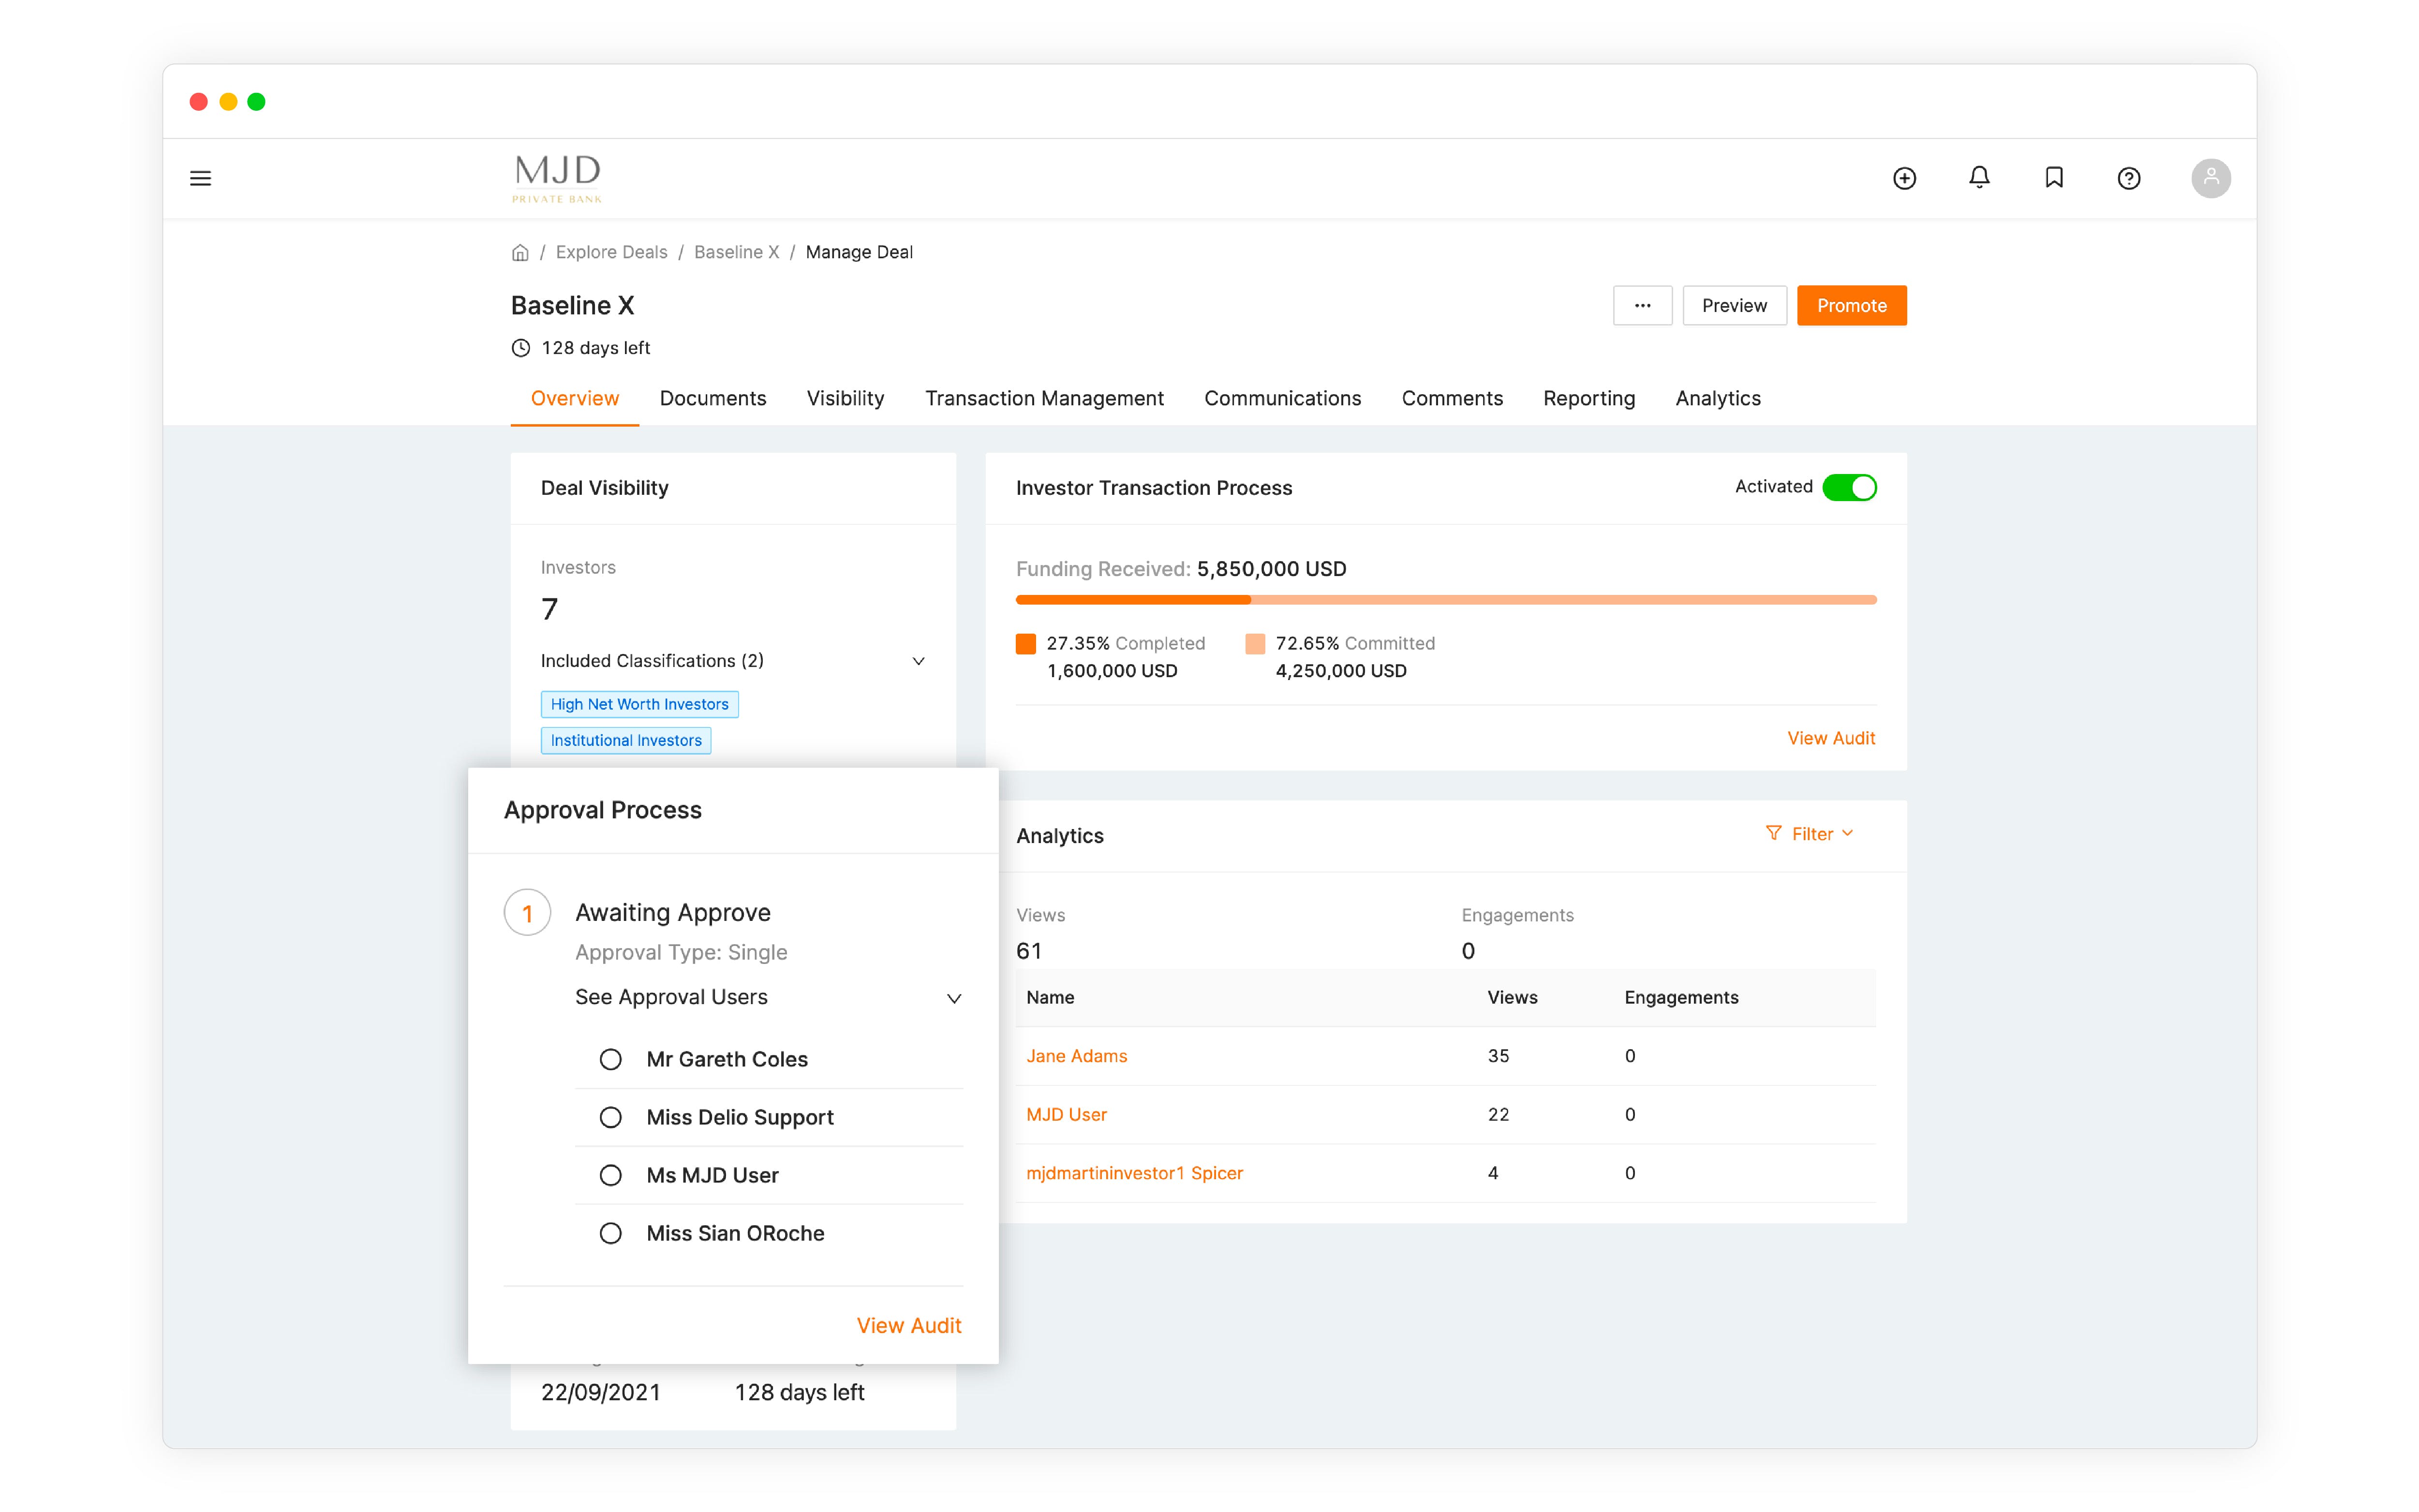The width and height of the screenshot is (2419, 1512).
Task: Select the Miss Sian ORoche radio button
Action: pos(610,1233)
